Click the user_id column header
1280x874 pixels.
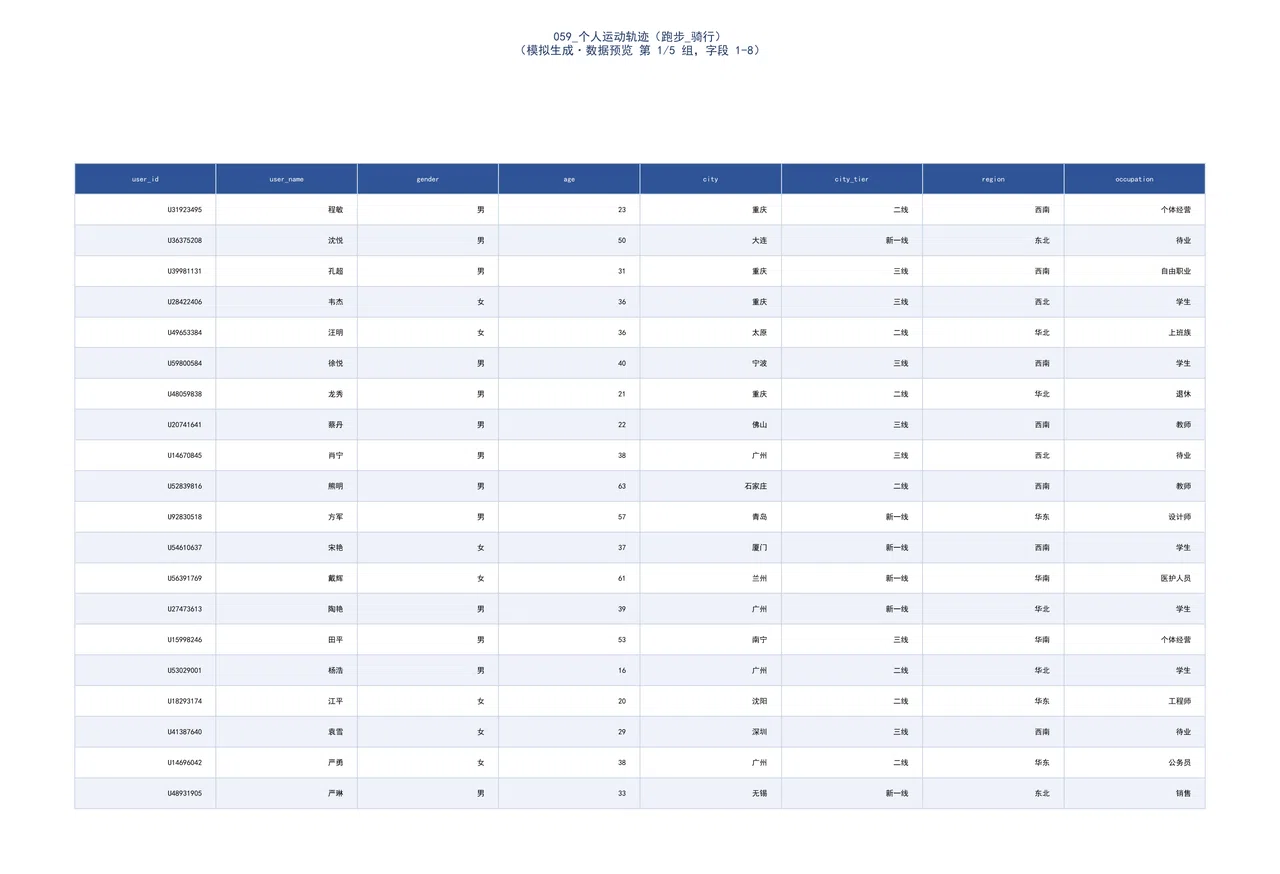tap(145, 179)
